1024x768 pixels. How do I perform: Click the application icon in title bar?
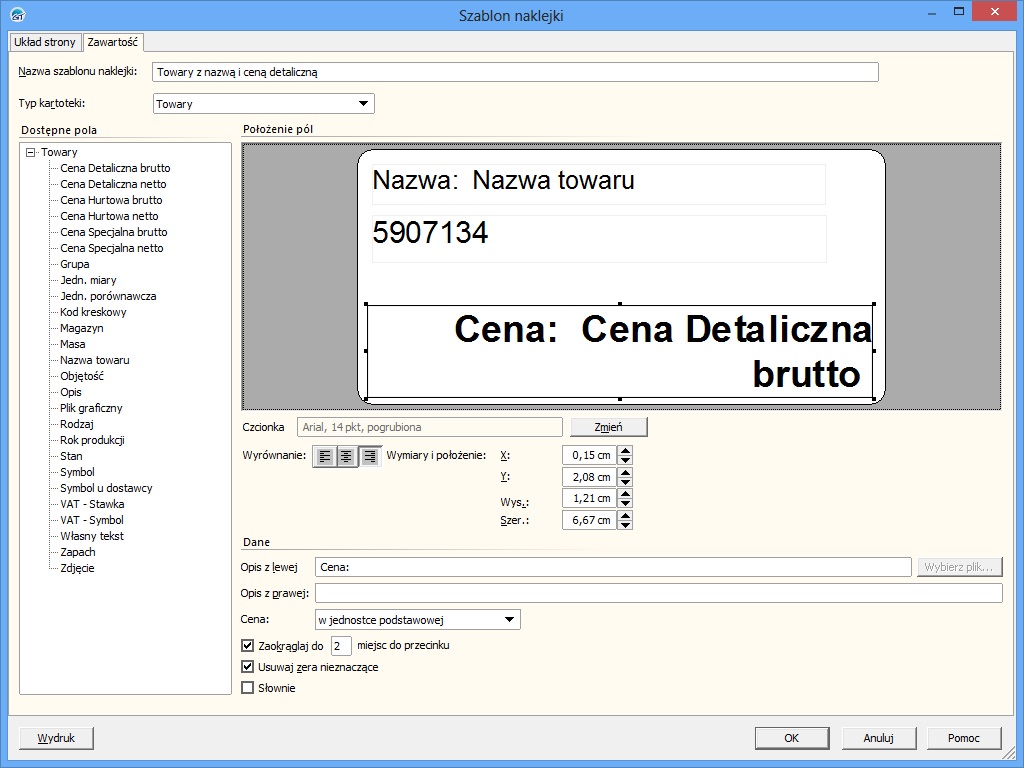pyautogui.click(x=16, y=15)
